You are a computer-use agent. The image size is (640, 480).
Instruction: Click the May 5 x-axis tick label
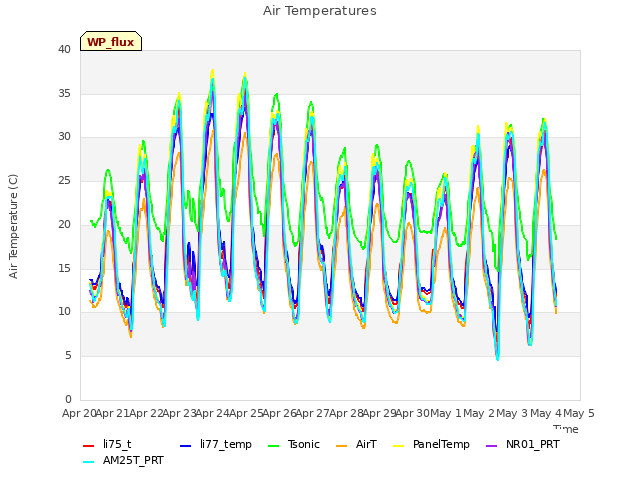click(579, 413)
